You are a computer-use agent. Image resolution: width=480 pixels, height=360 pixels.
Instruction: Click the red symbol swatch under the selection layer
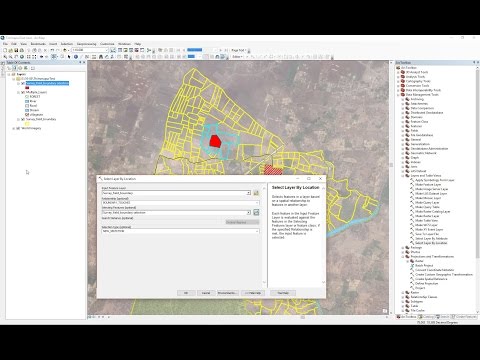tap(27, 88)
